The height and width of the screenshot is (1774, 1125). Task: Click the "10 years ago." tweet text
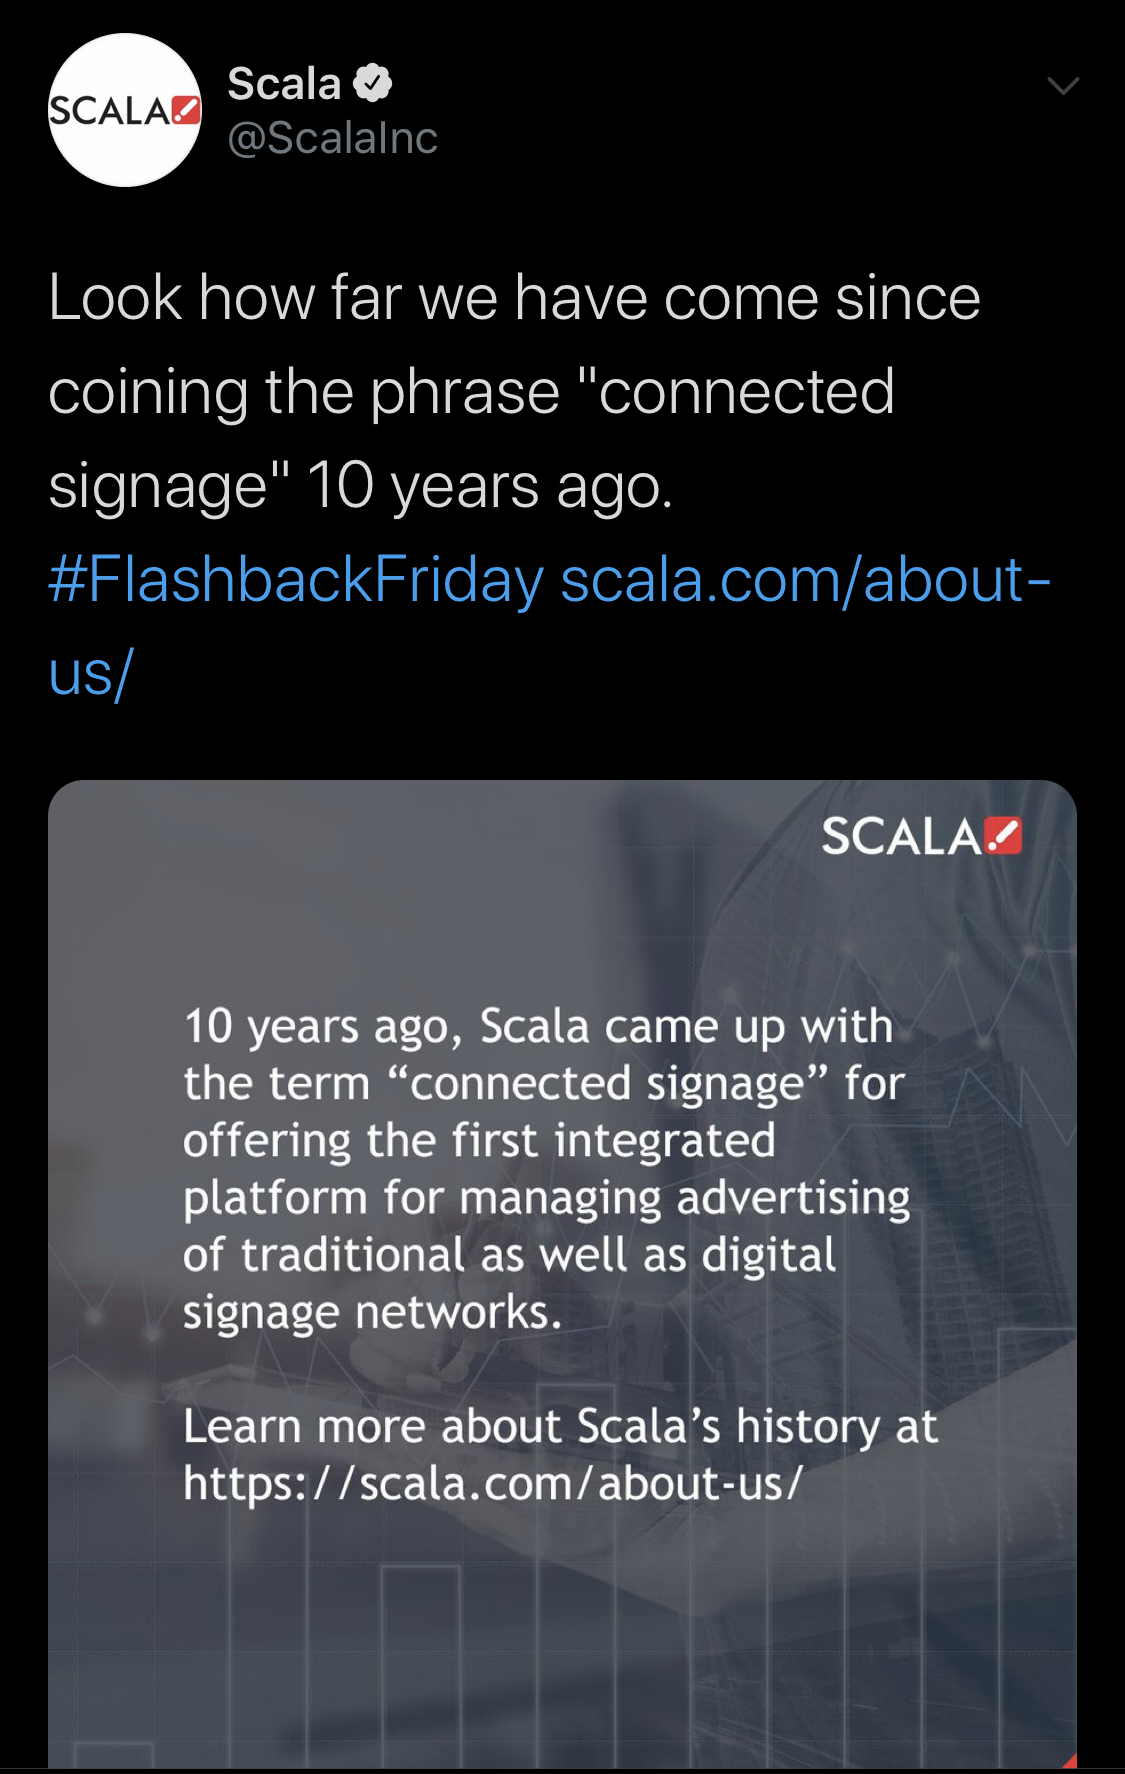(490, 487)
